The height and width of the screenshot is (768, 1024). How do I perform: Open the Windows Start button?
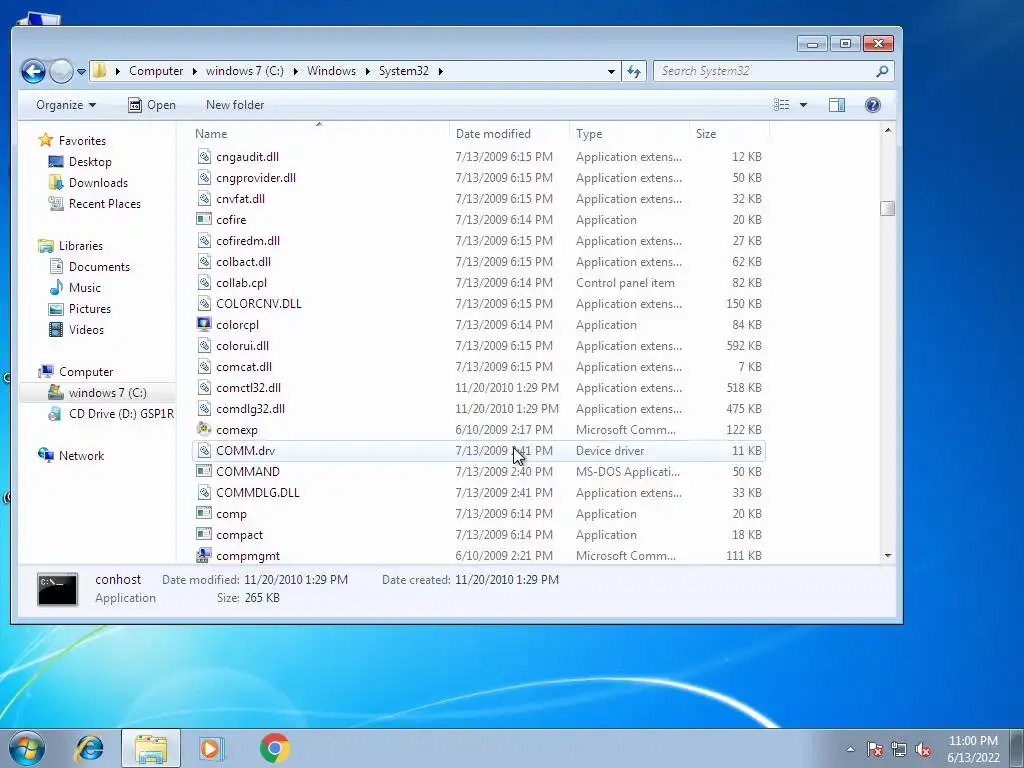pos(27,748)
